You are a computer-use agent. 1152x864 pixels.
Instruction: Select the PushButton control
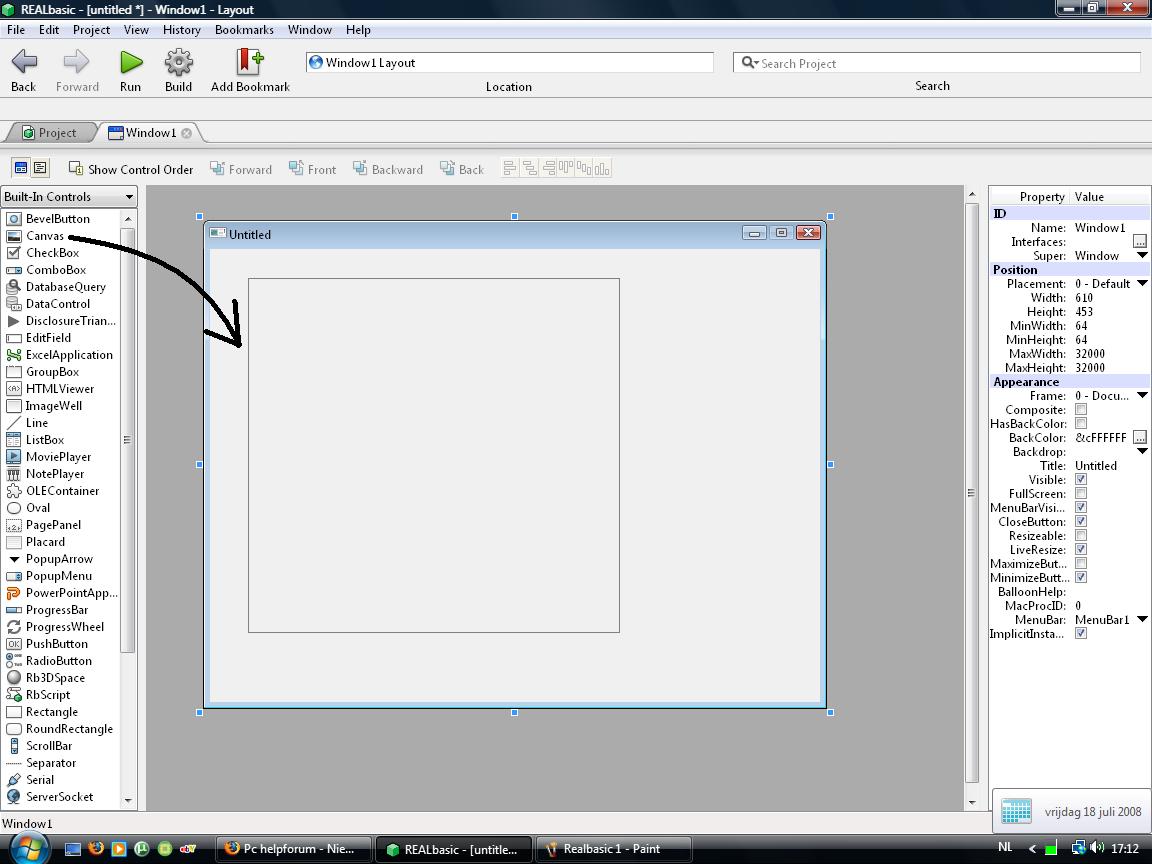tap(54, 643)
